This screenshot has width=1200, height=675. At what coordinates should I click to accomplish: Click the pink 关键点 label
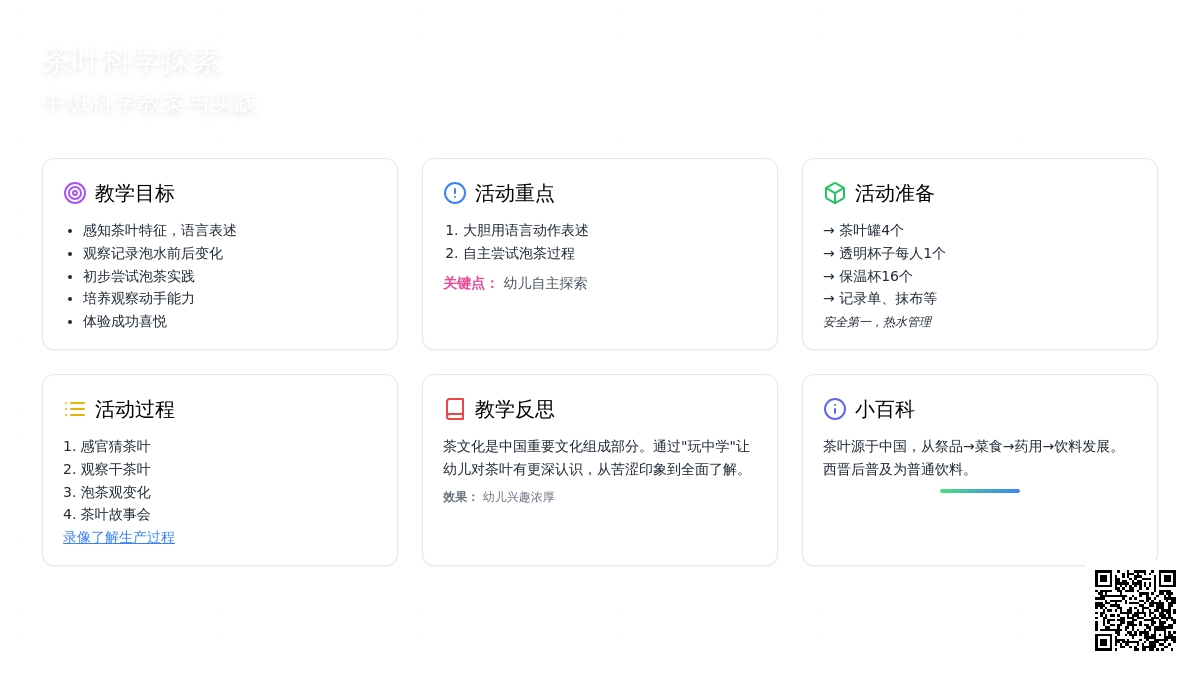(x=470, y=283)
